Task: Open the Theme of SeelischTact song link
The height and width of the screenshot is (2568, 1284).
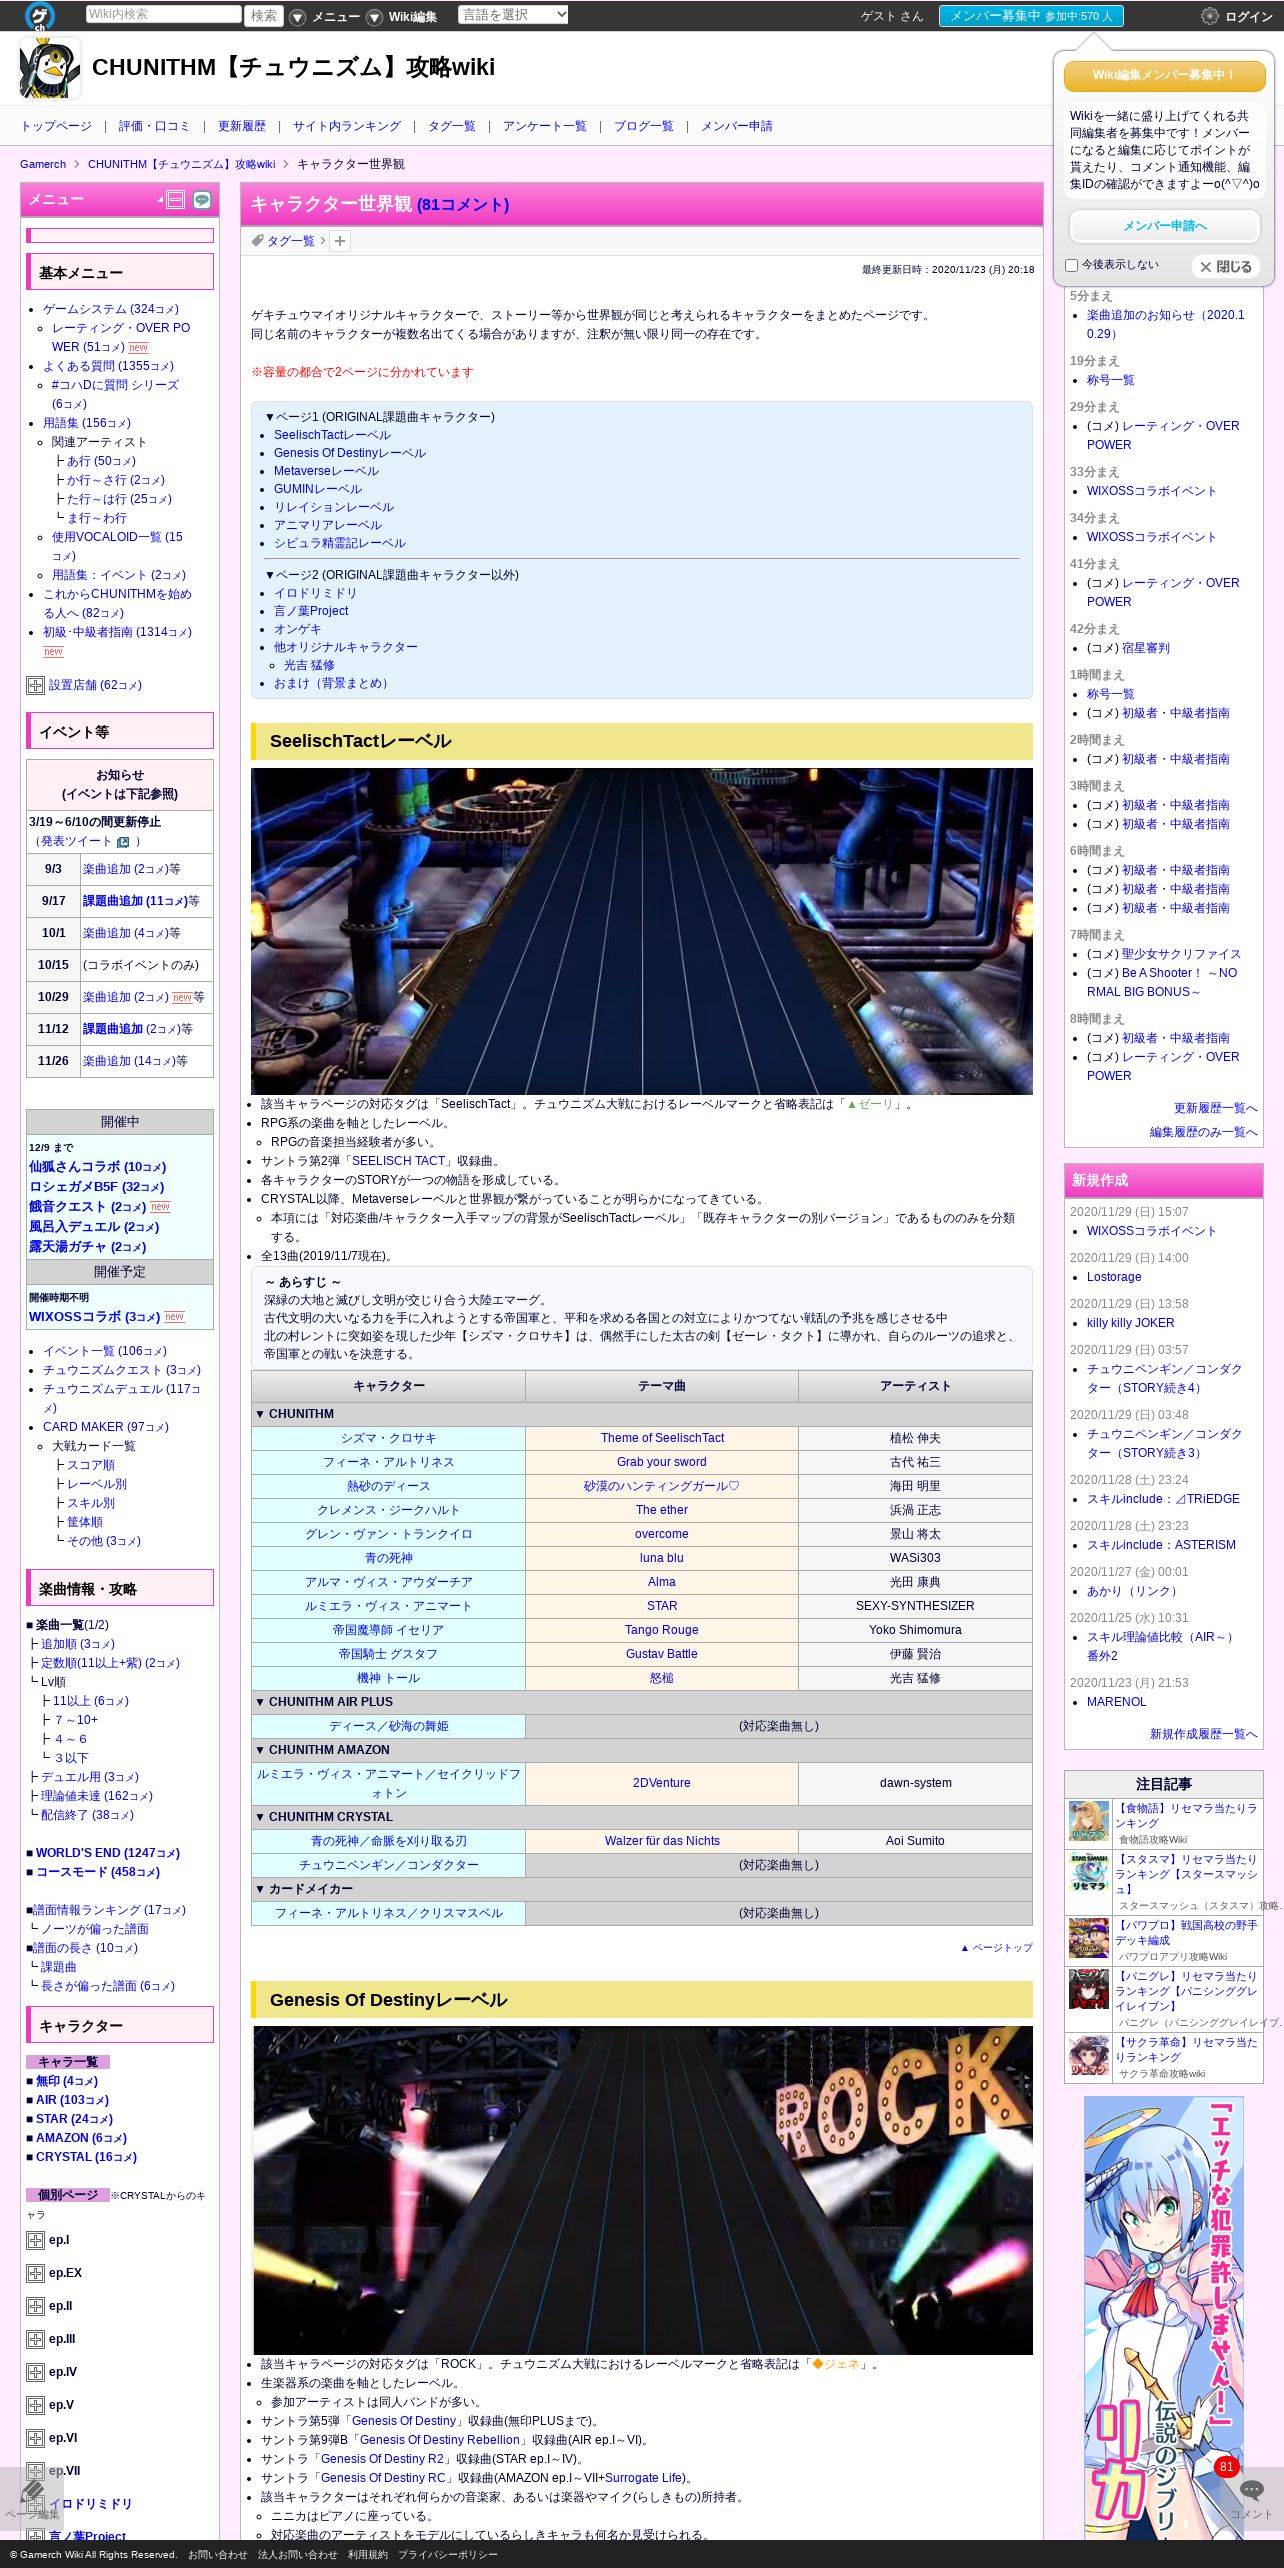Action: (x=662, y=1438)
